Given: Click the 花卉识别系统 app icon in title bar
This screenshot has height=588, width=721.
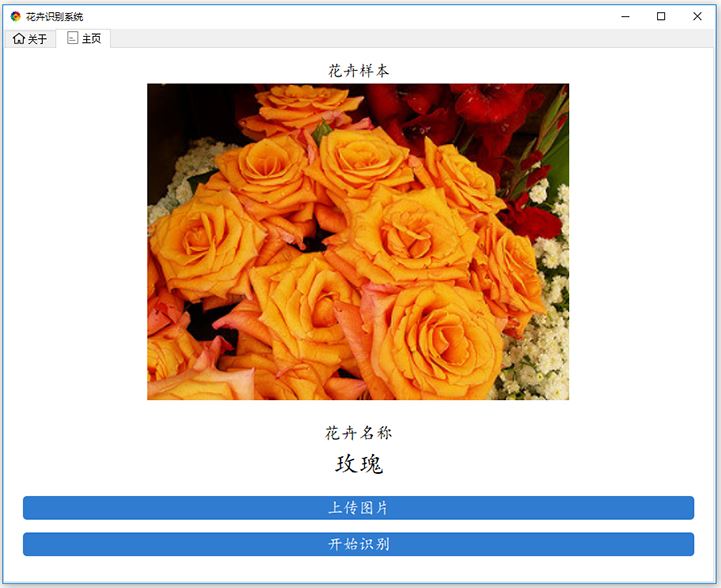Looking at the screenshot, I should coord(16,17).
